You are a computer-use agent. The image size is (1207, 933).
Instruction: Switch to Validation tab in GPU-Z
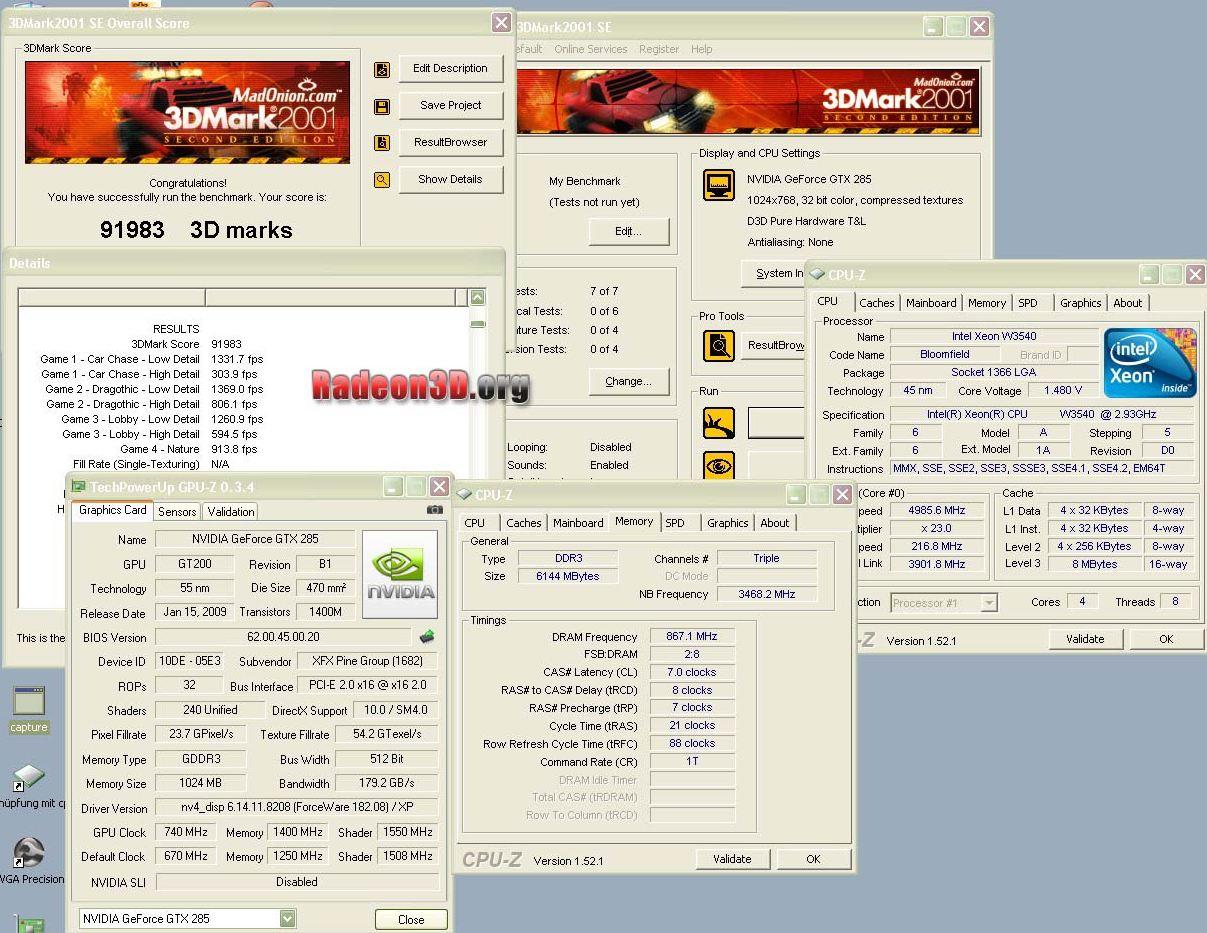click(231, 512)
